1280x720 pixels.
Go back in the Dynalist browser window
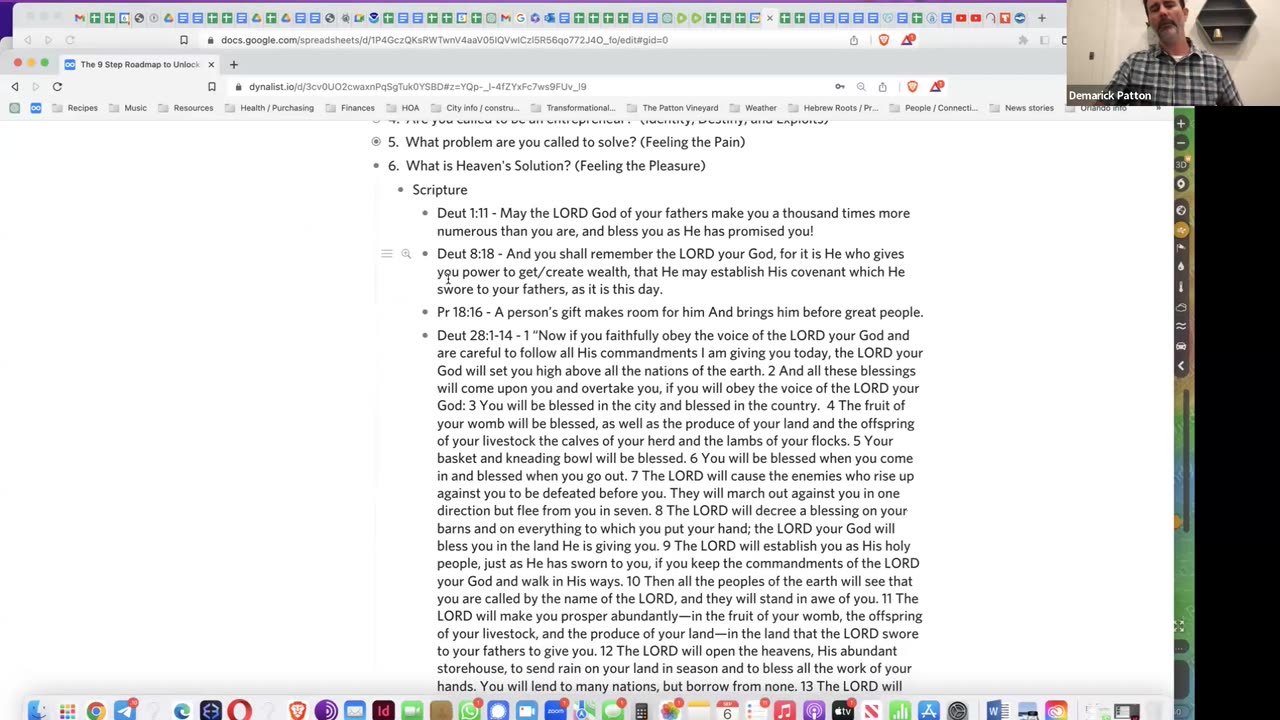click(x=15, y=87)
